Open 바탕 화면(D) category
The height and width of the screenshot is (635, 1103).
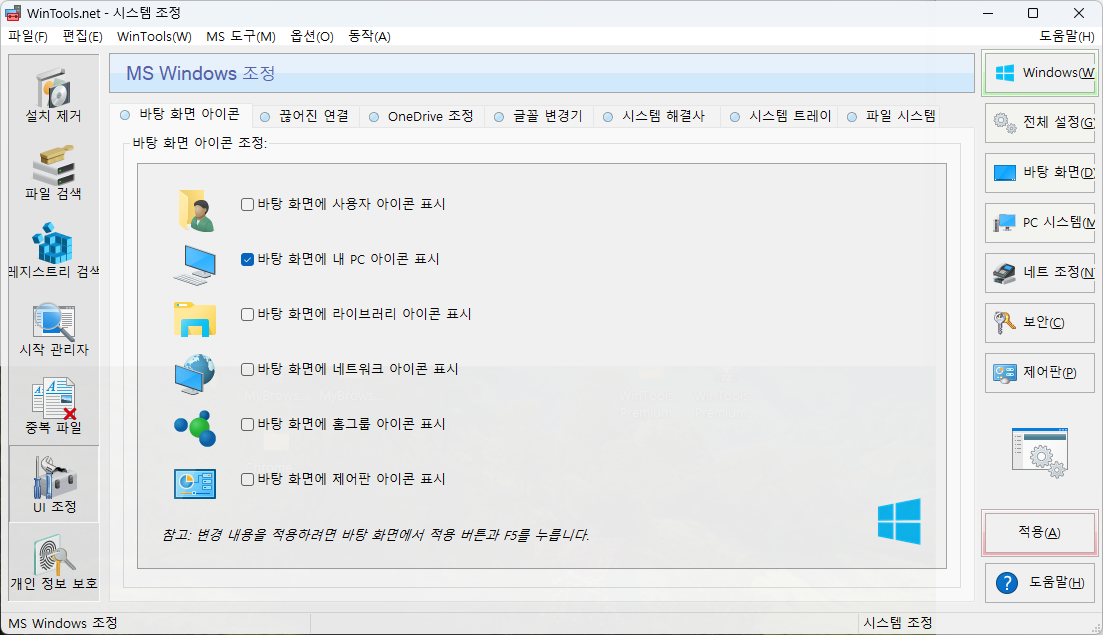tap(1040, 173)
